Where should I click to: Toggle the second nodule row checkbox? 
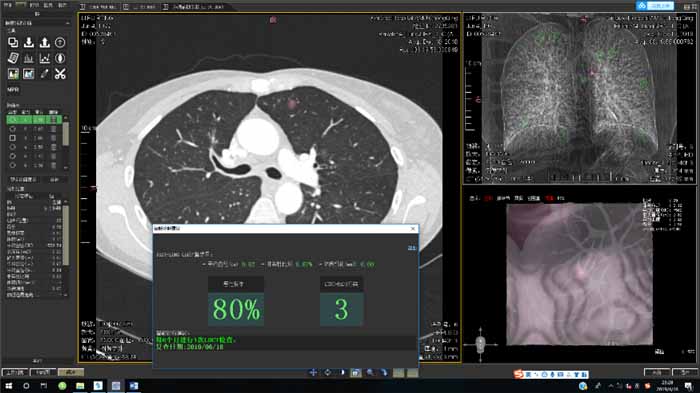(x=12, y=129)
